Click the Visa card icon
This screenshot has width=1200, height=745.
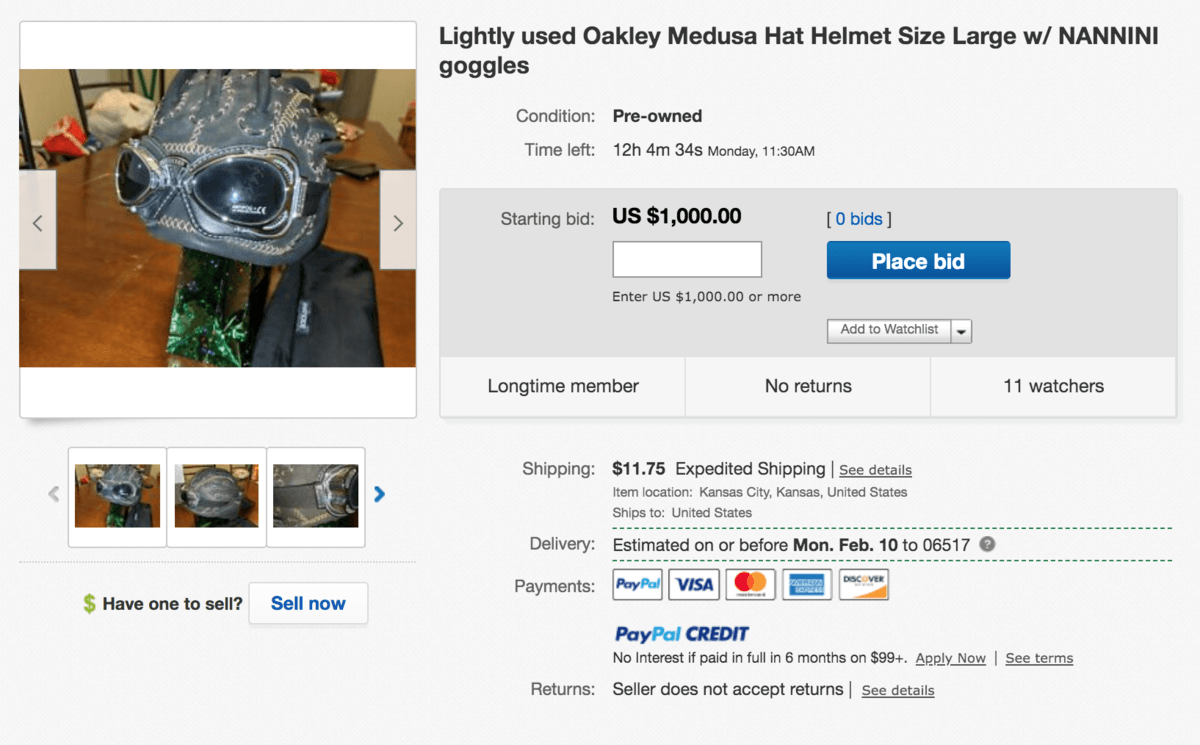point(694,585)
